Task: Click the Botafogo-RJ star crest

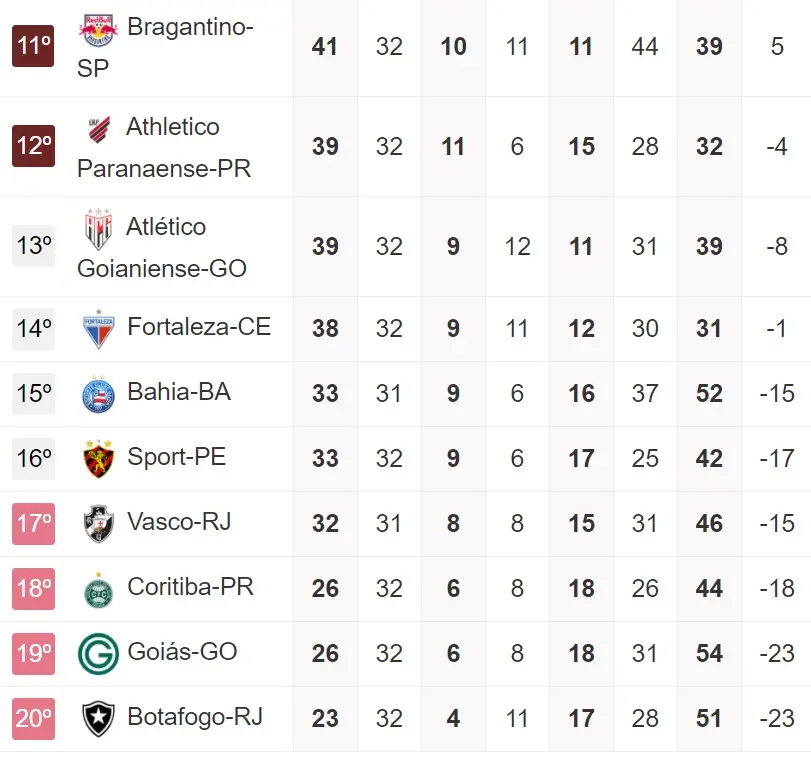Action: (98, 719)
